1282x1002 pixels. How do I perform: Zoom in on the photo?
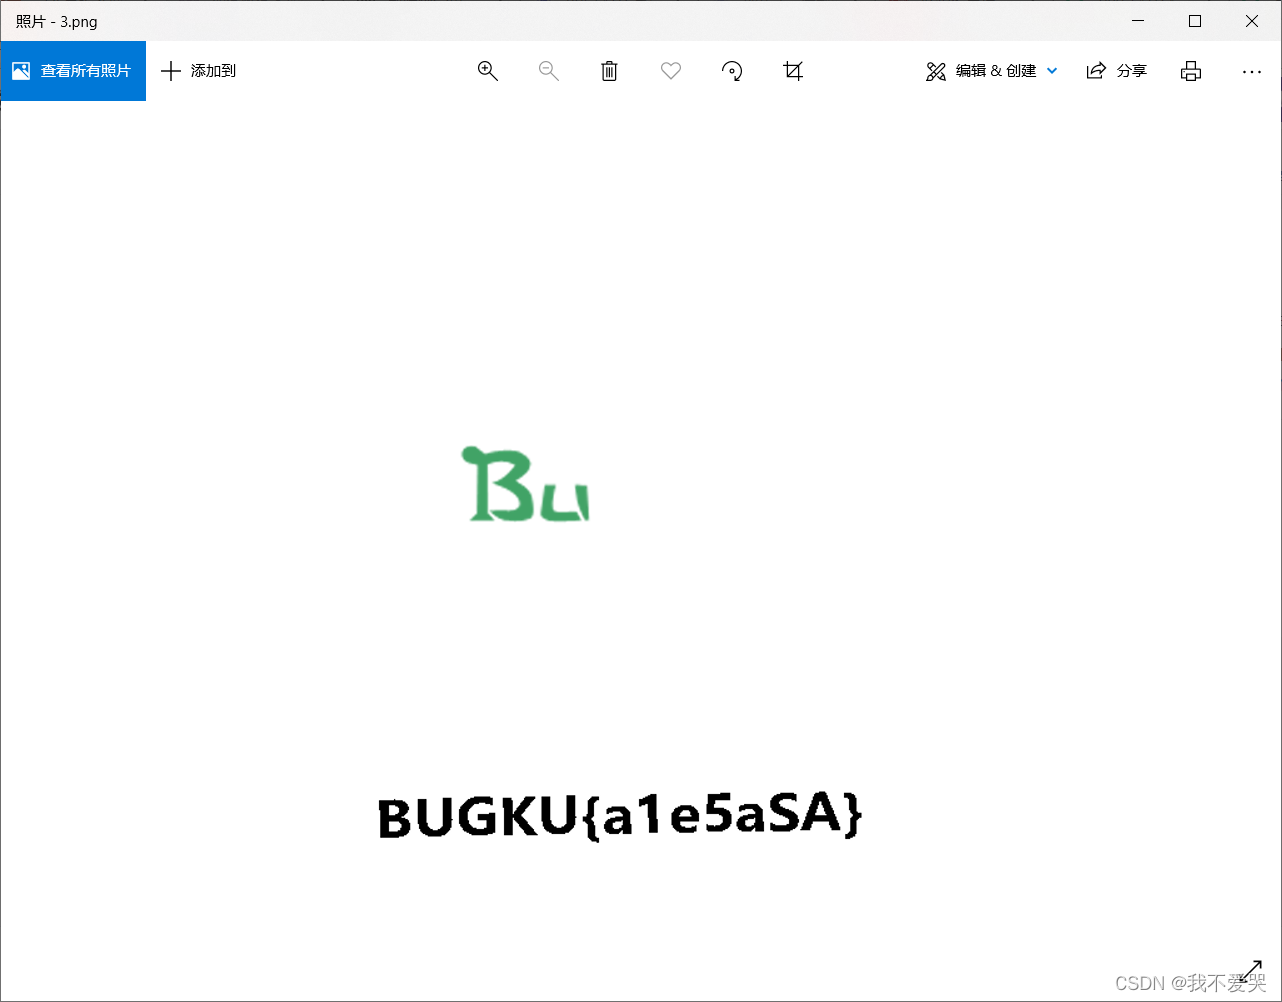coord(487,70)
